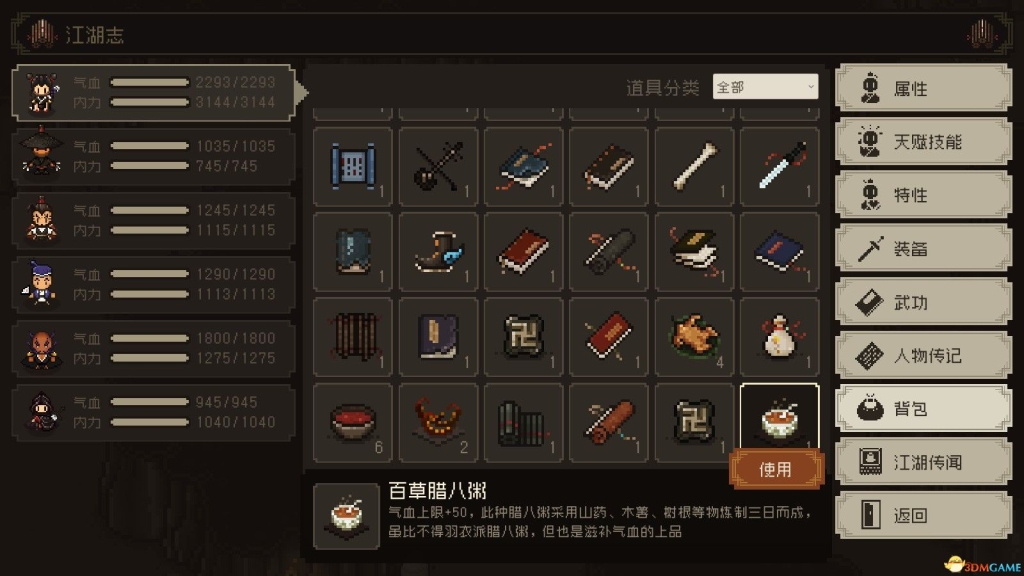1024x576 pixels.
Task: Select the winged boot item
Action: click(x=438, y=252)
